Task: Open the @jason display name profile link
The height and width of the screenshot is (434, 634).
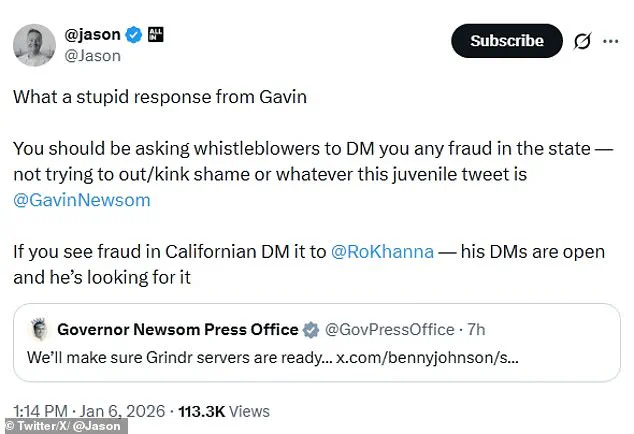Action: point(94,36)
